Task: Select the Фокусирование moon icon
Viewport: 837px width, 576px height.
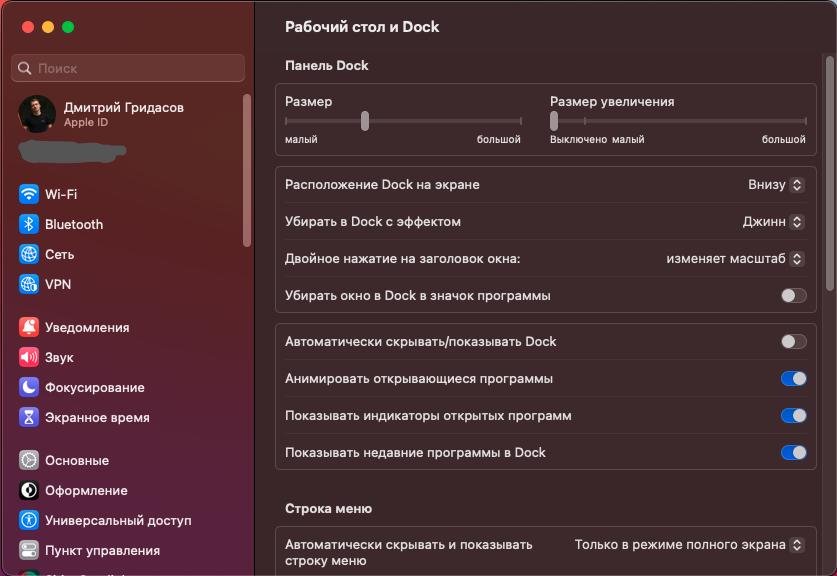Action: point(29,387)
